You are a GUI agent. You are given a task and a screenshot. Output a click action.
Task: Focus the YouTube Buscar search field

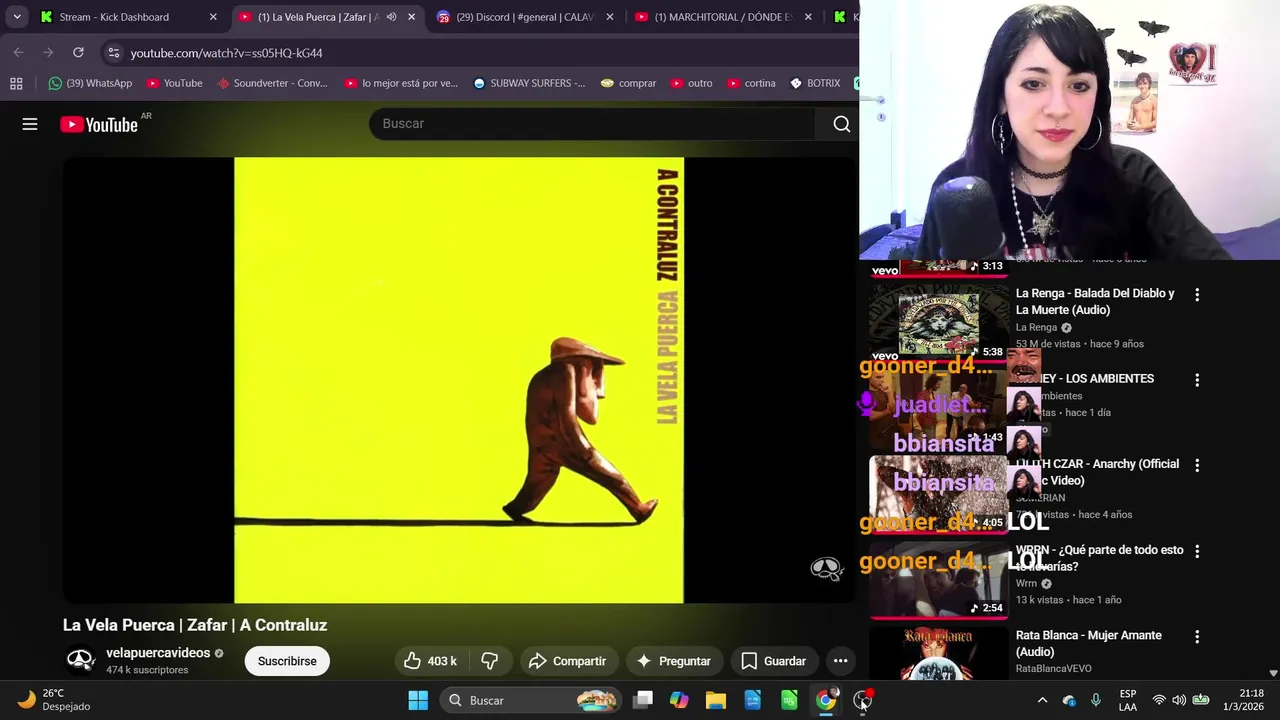[592, 123]
